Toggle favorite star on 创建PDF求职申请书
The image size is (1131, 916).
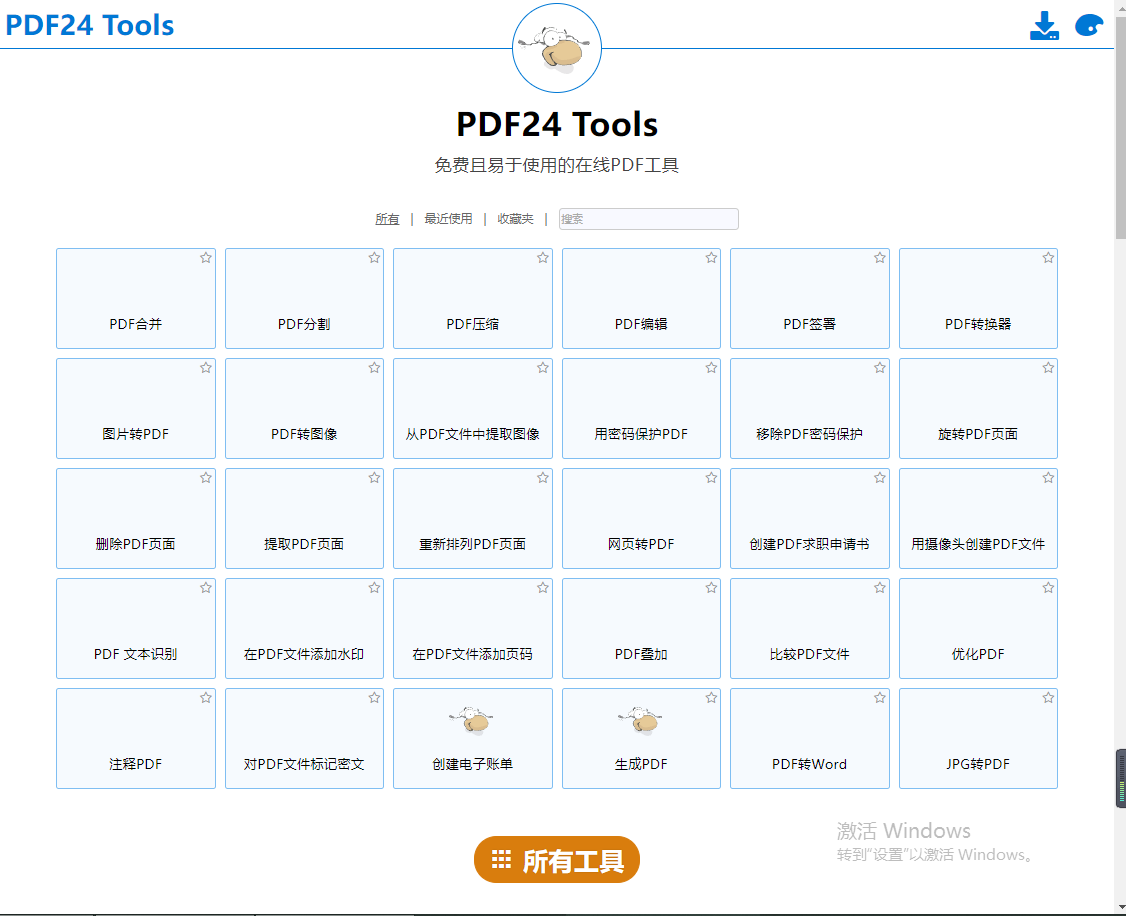pos(880,477)
